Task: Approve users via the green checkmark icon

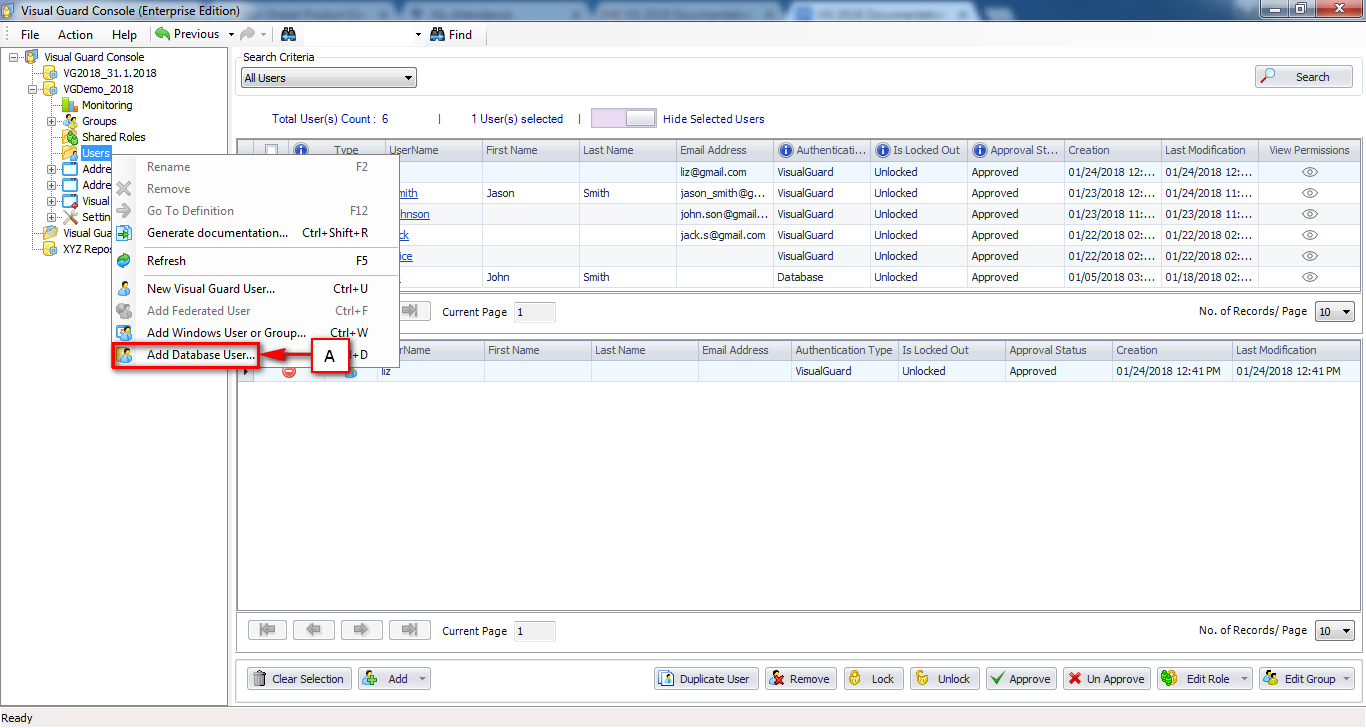Action: coord(998,678)
